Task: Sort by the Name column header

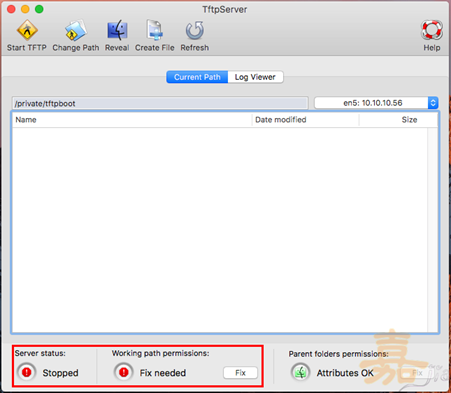Action: (x=132, y=120)
